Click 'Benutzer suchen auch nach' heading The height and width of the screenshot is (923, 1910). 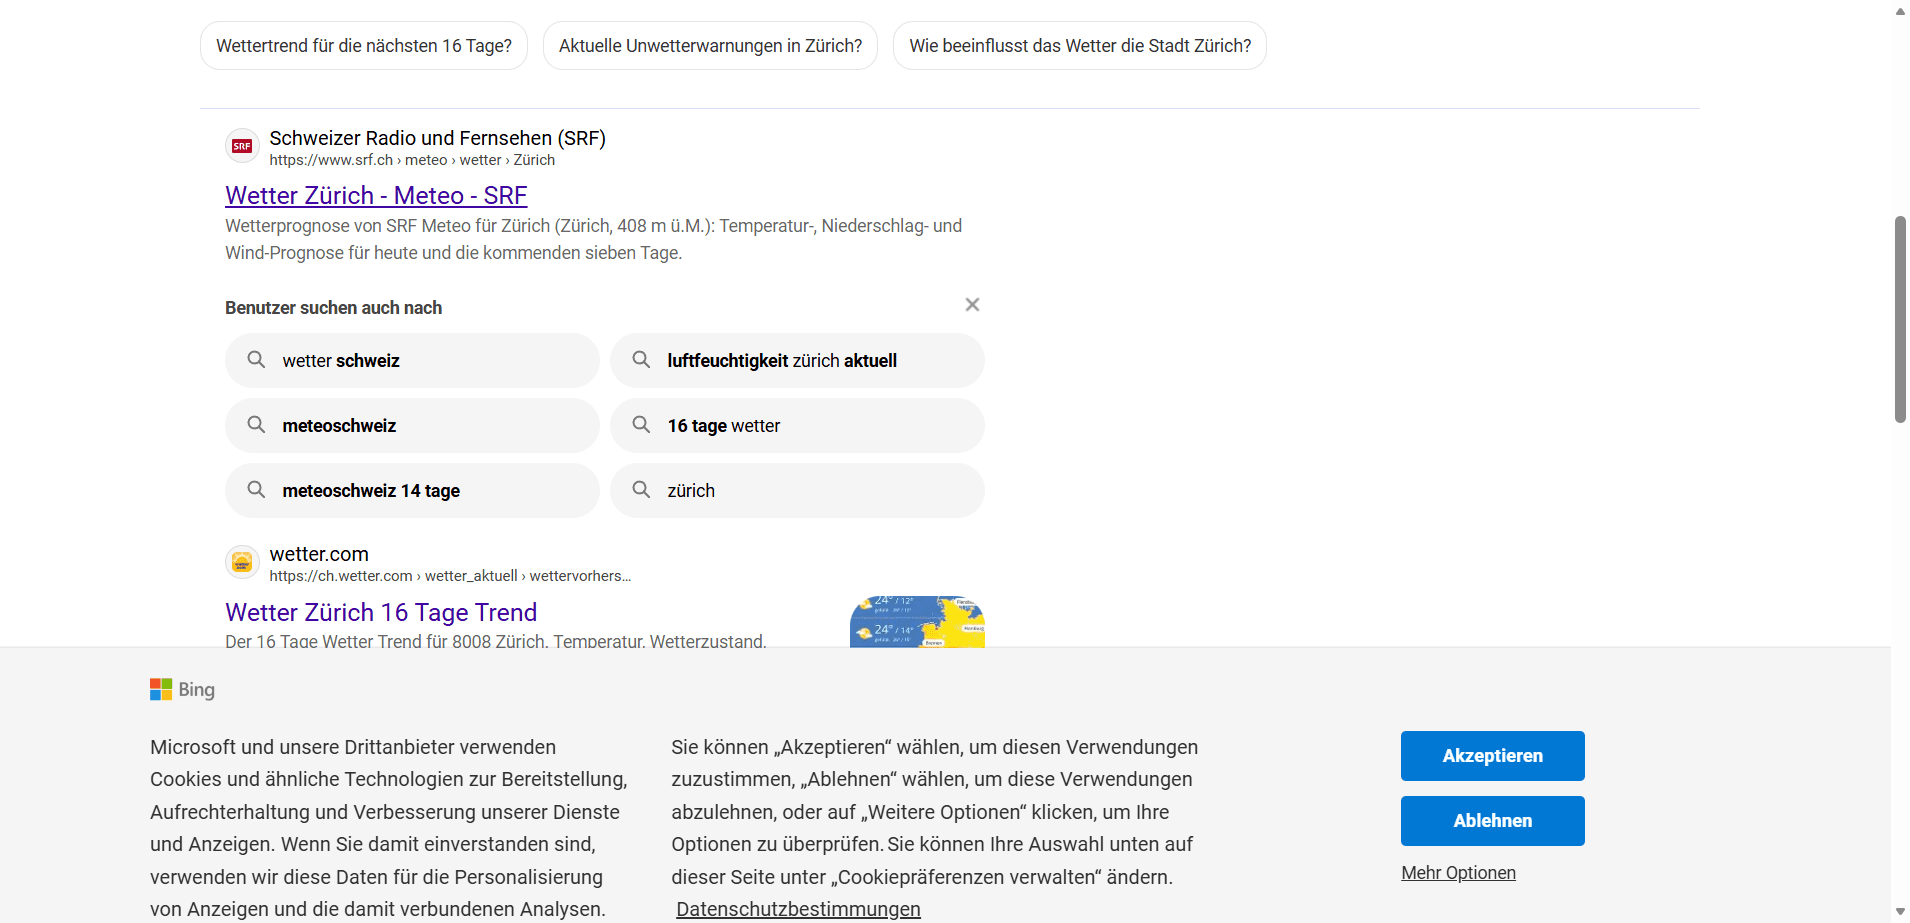pyautogui.click(x=333, y=308)
